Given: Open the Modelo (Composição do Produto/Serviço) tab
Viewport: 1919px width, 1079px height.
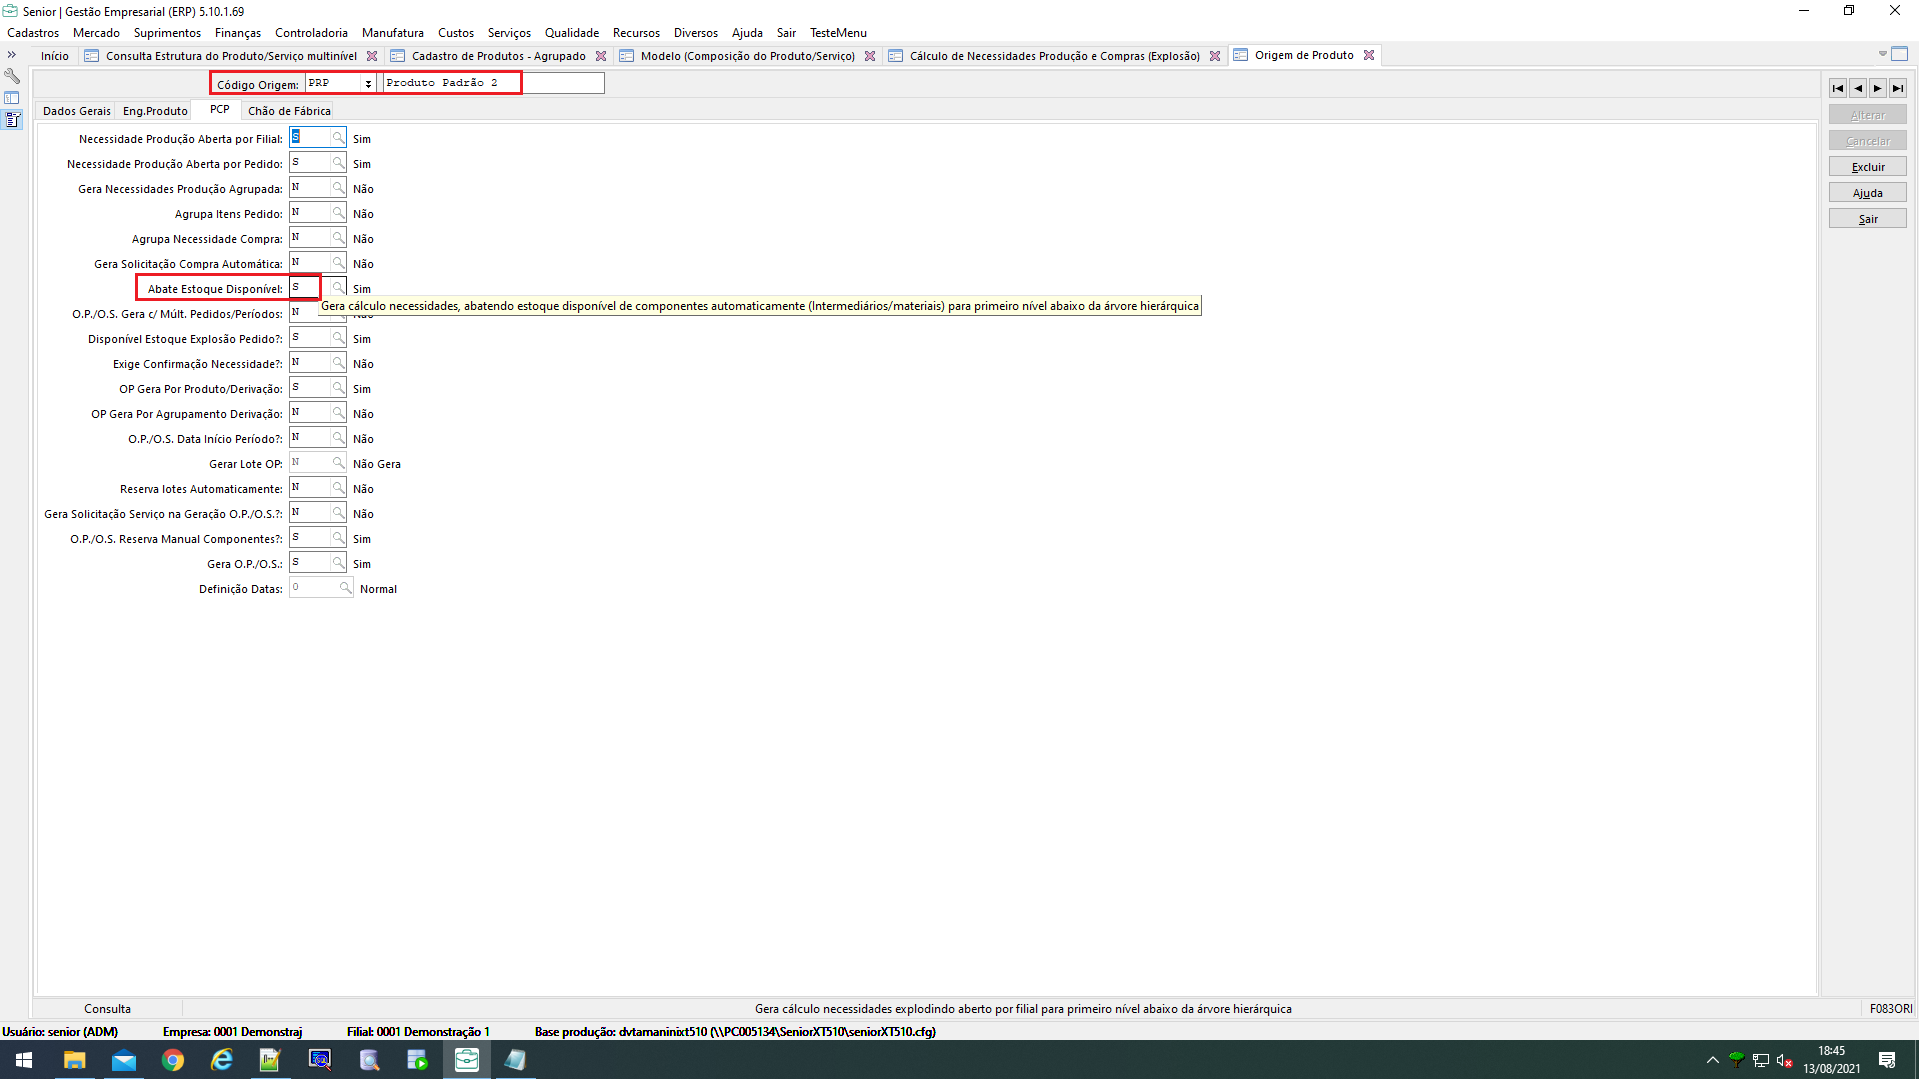Looking at the screenshot, I should 747,56.
